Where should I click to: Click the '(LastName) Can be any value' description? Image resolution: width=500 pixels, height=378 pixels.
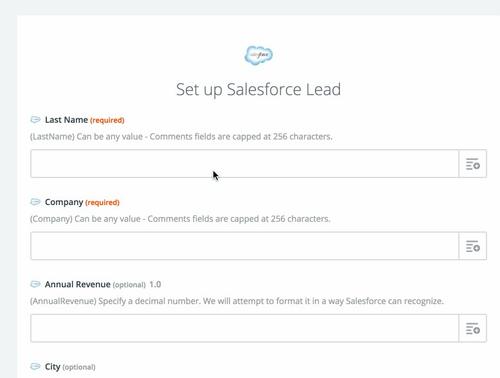(x=181, y=137)
